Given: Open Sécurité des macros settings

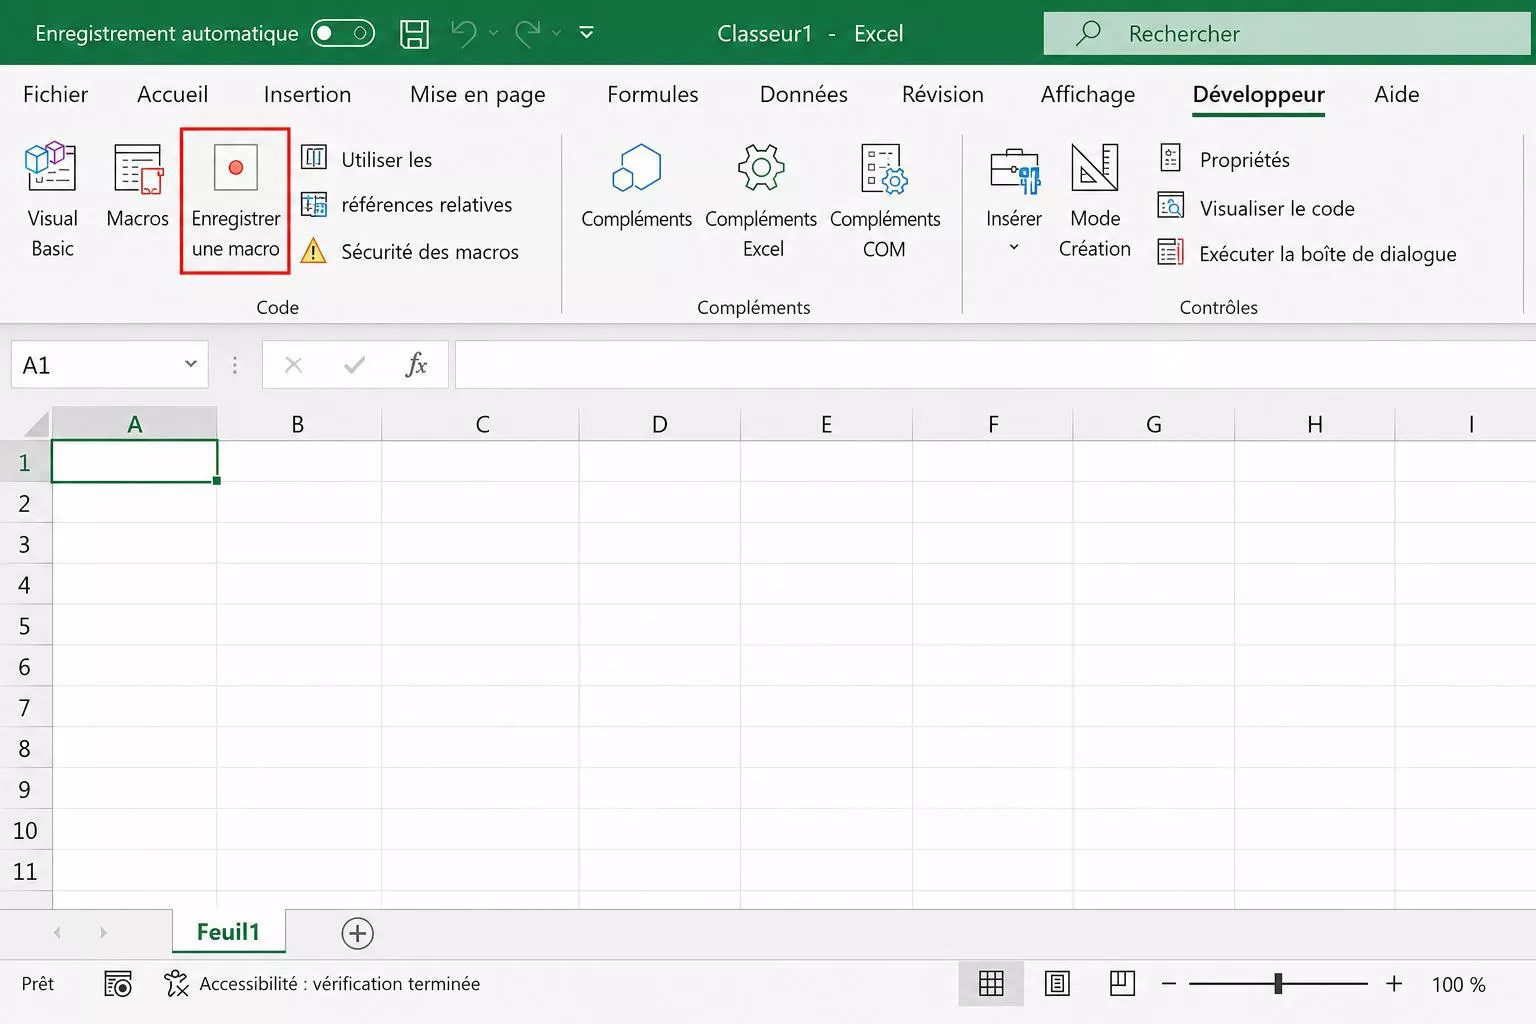Looking at the screenshot, I should click(x=410, y=251).
